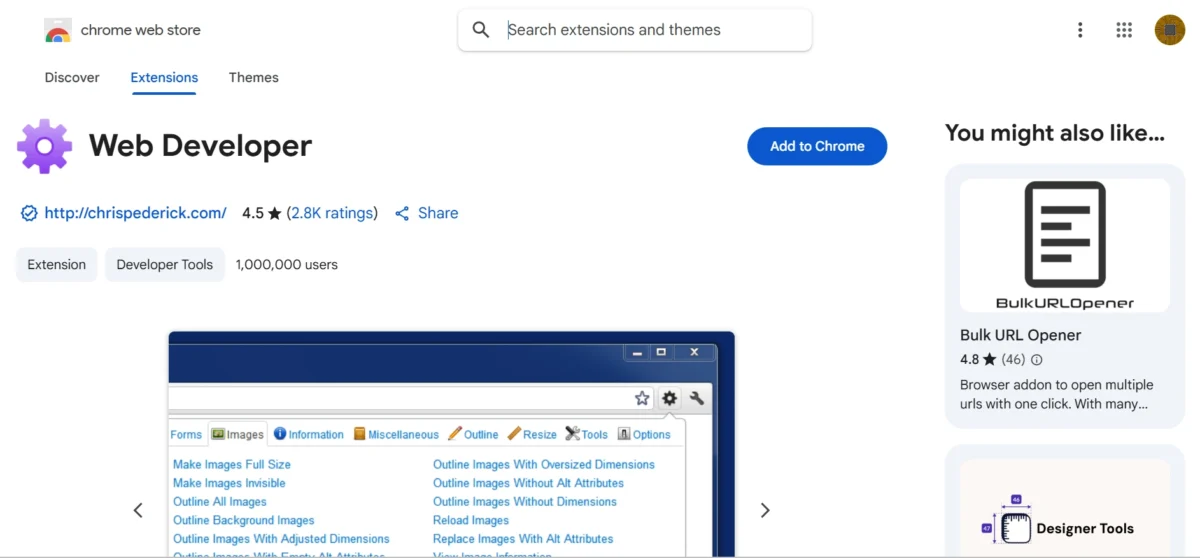Select the Extension category chip
The height and width of the screenshot is (558, 1200).
coord(57,265)
